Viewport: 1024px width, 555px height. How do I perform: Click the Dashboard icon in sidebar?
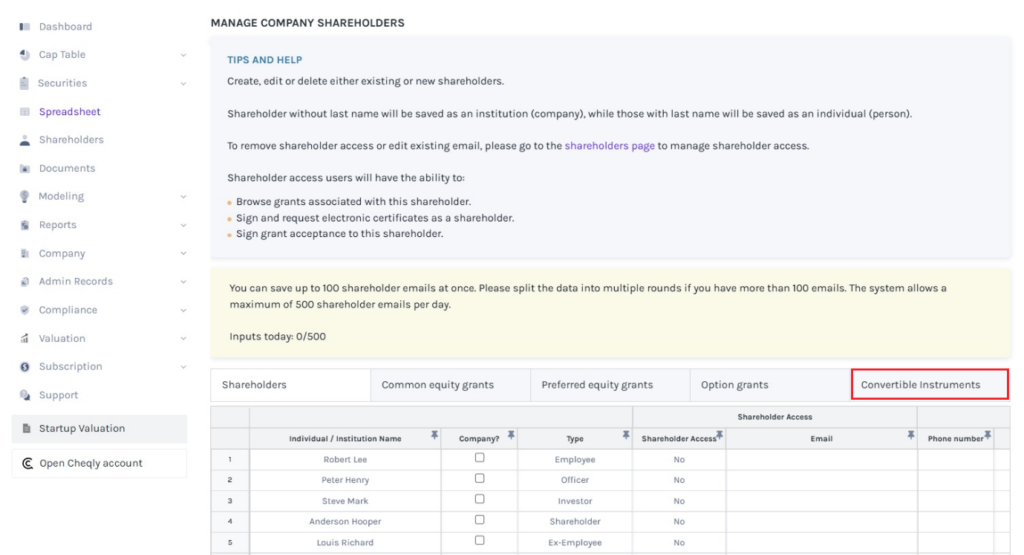(x=24, y=27)
